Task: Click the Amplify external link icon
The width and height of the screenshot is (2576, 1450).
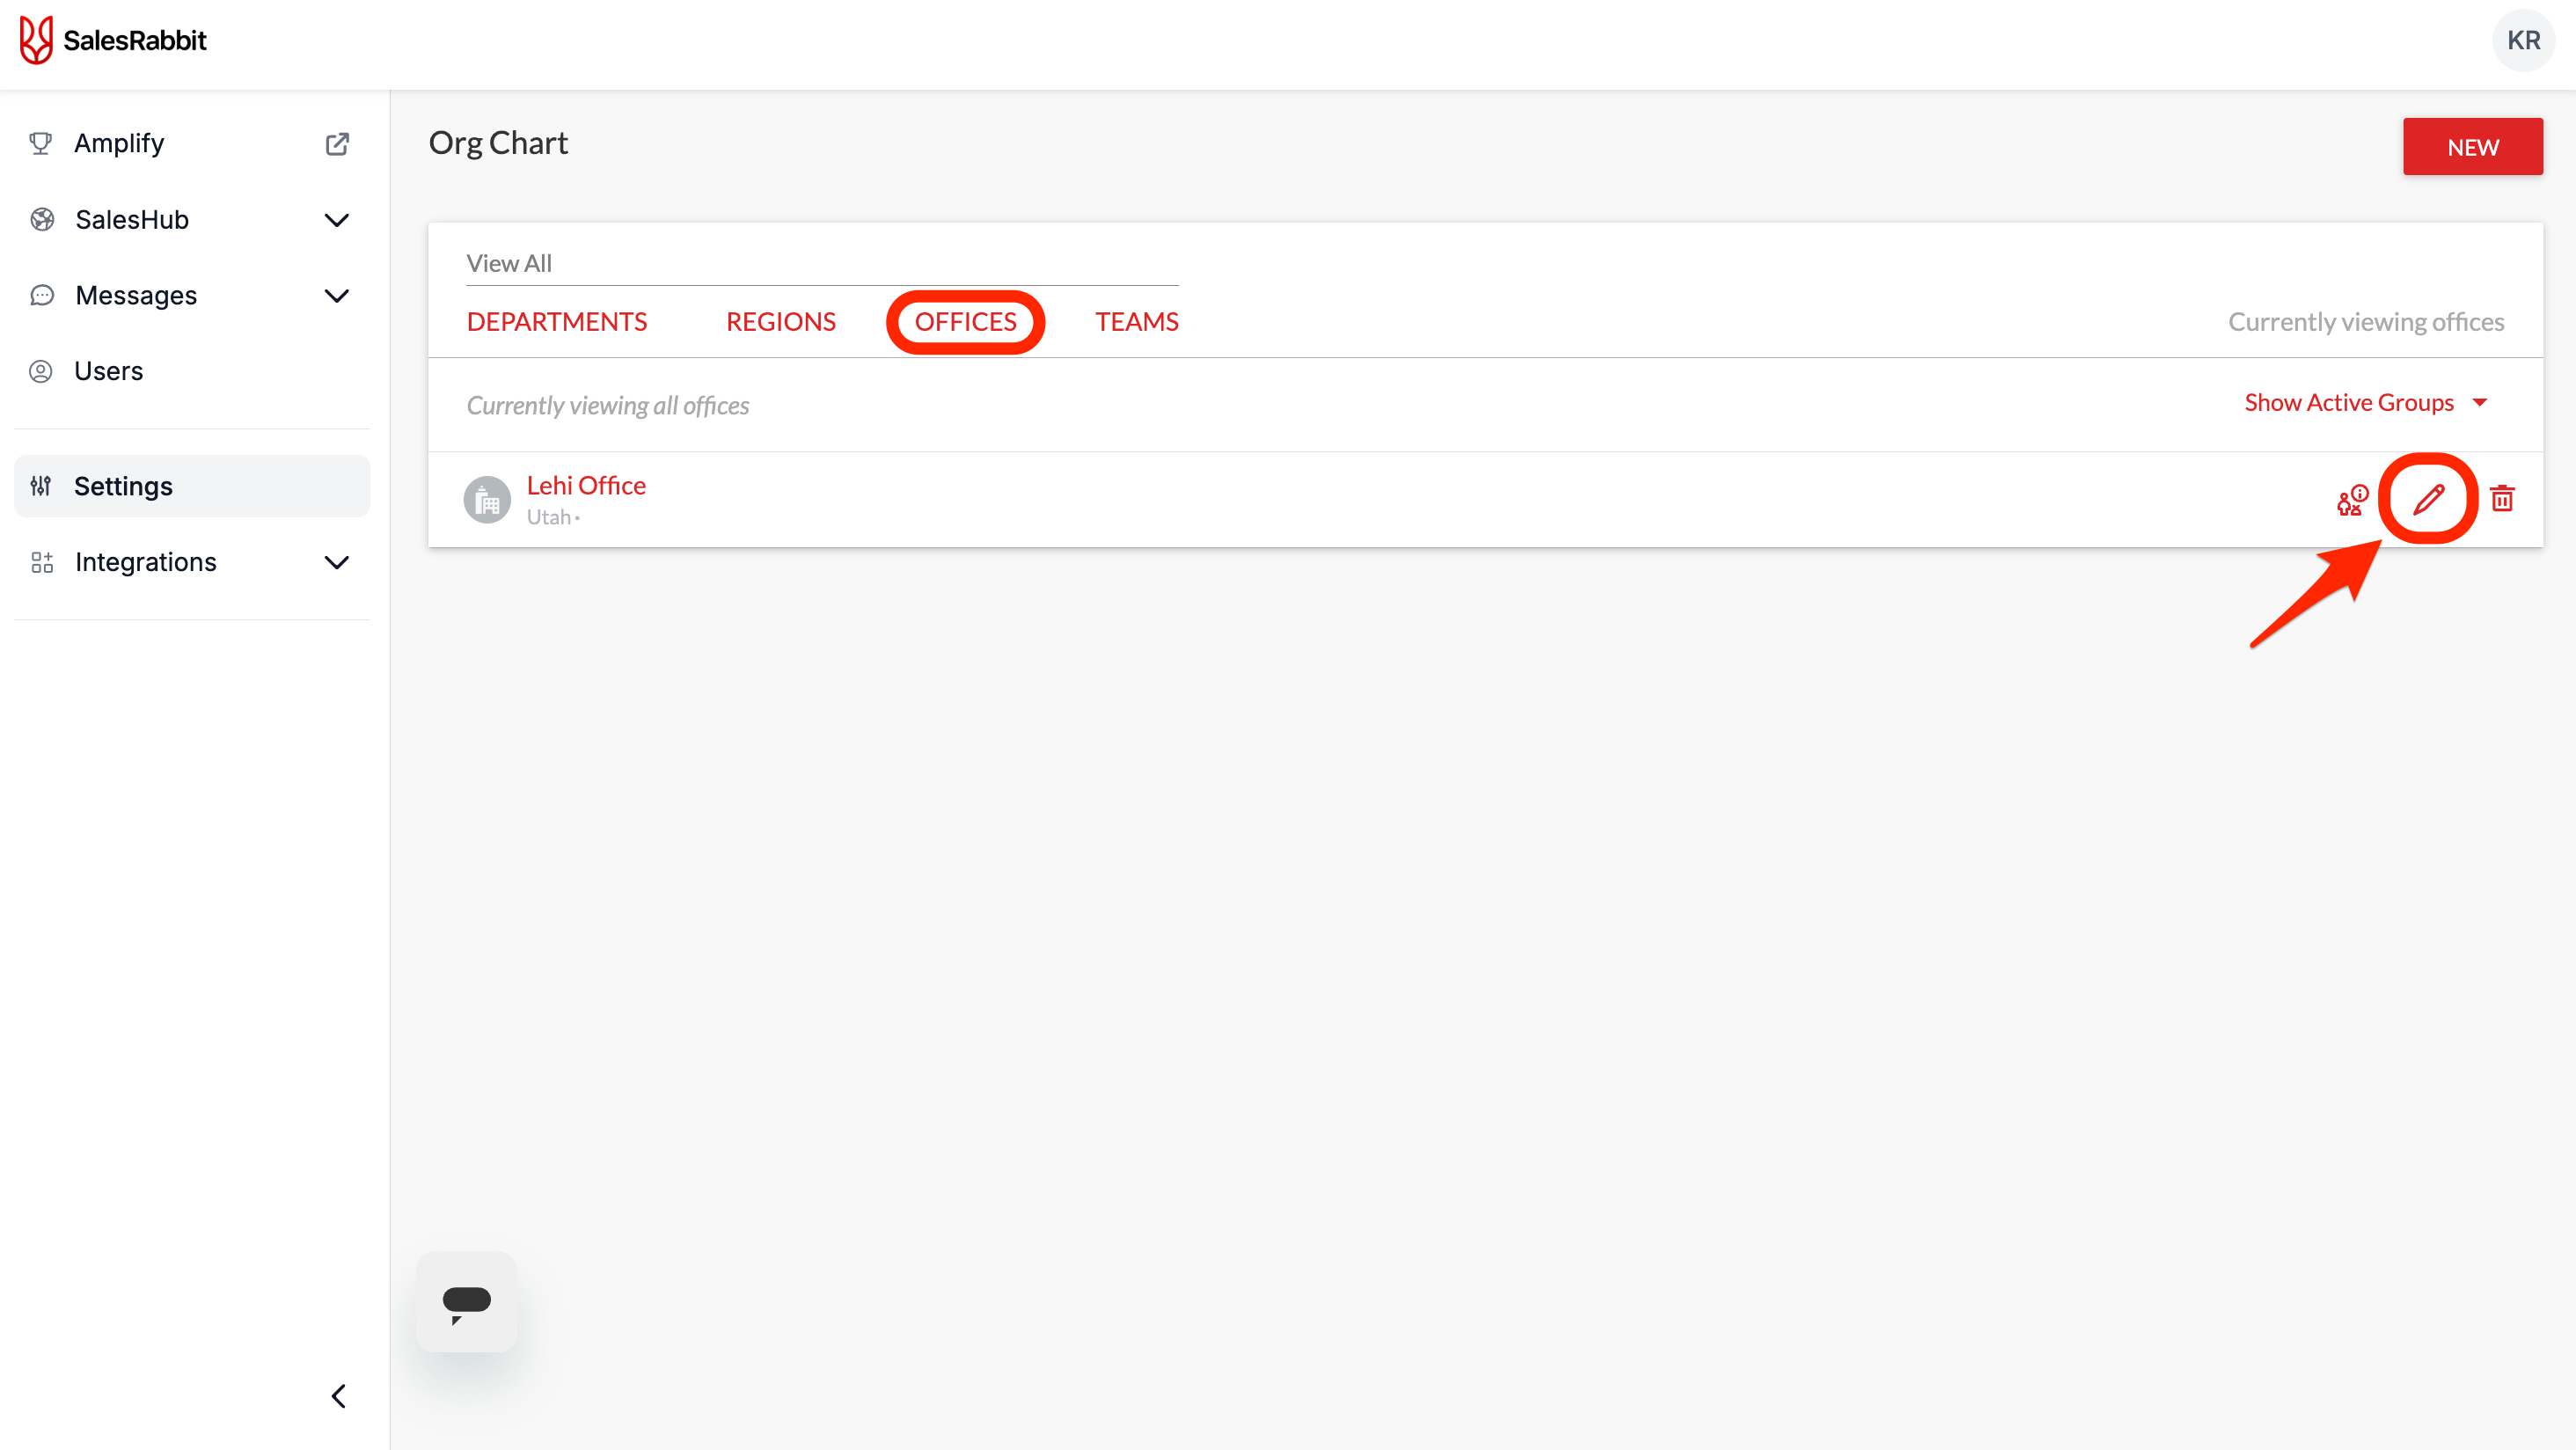Action: 337,144
